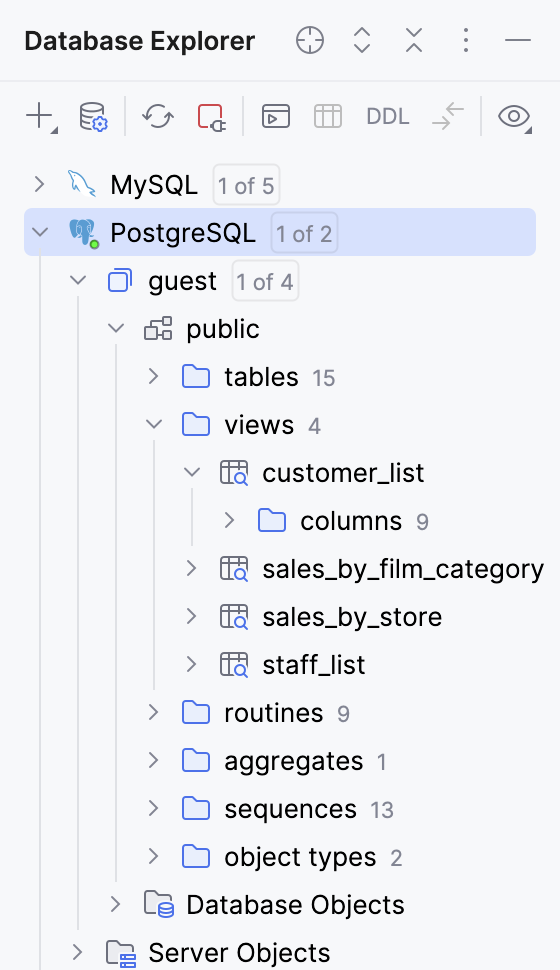
Task: Select the object types label
Action: click(x=300, y=858)
